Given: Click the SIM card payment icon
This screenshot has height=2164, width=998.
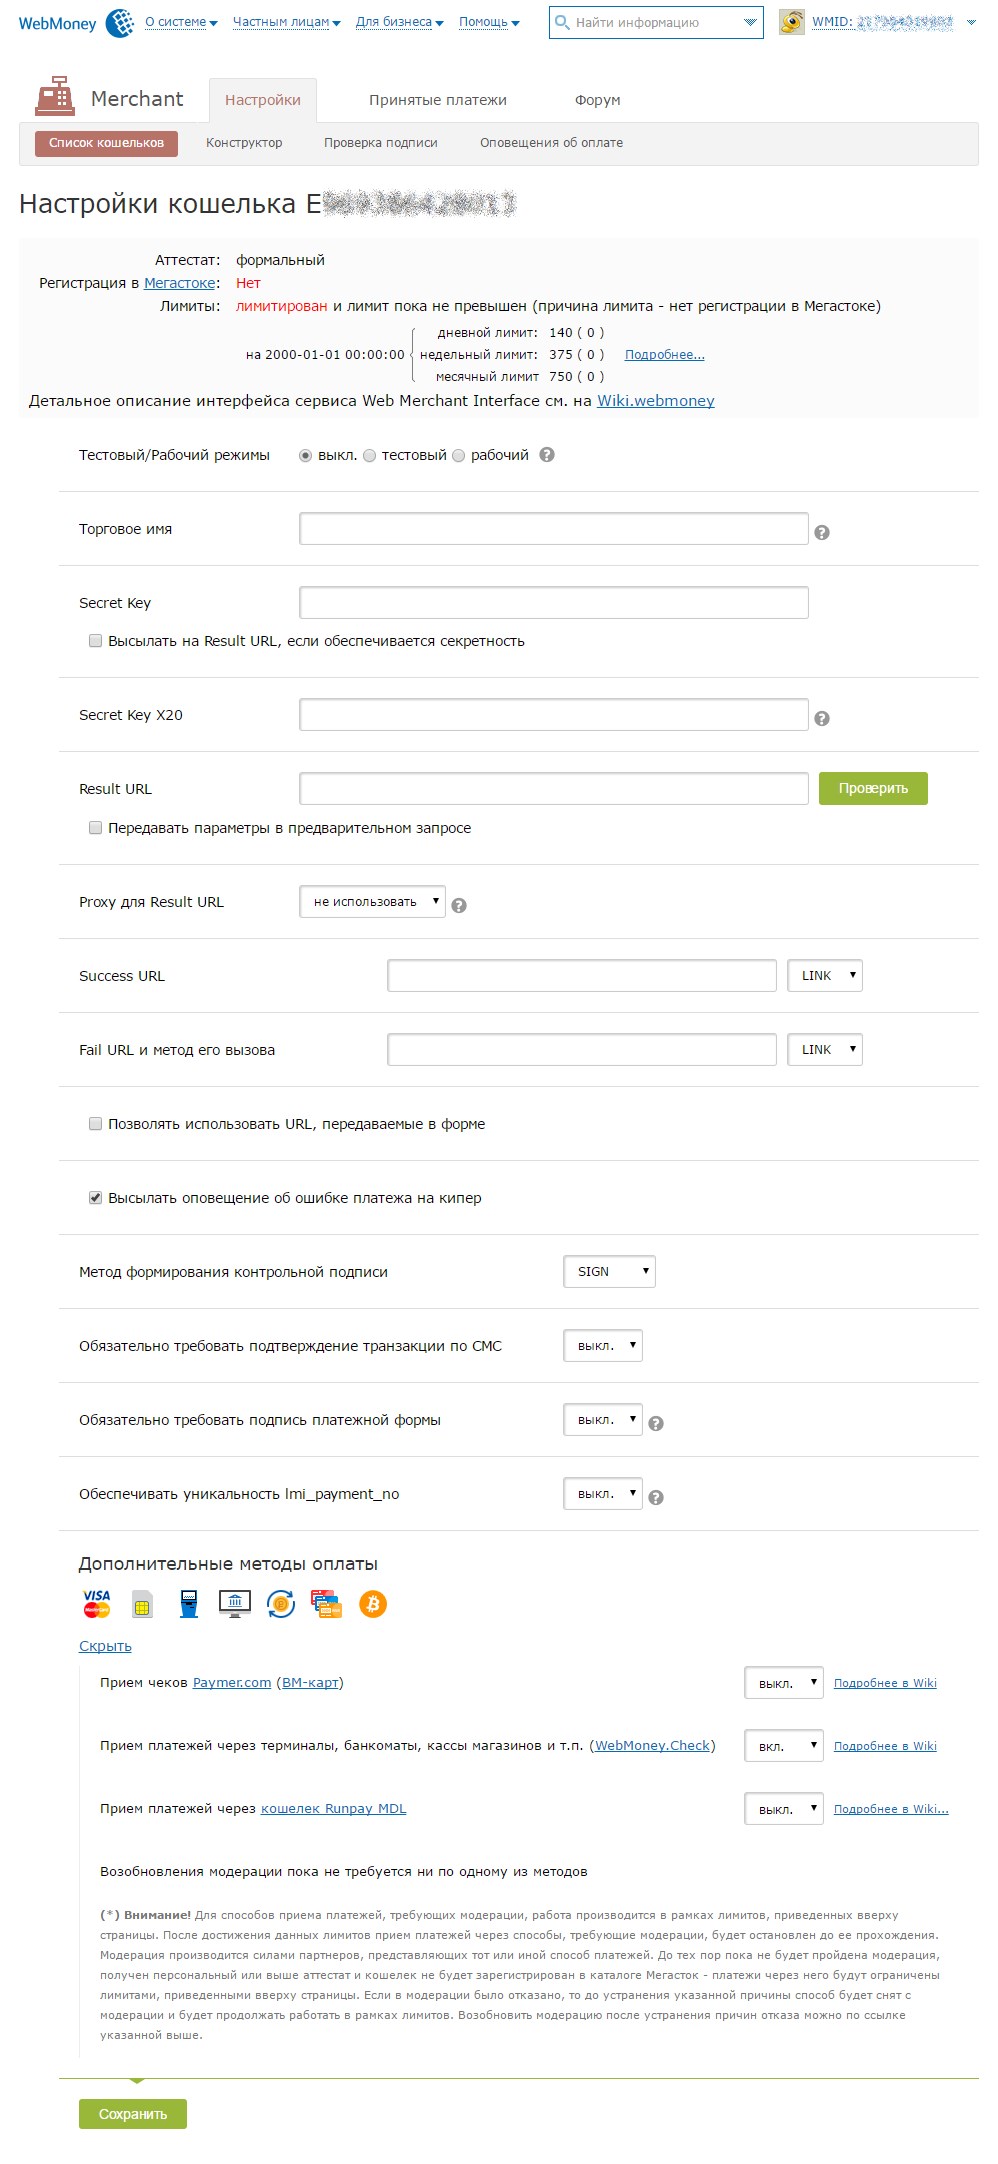Looking at the screenshot, I should click(142, 1604).
